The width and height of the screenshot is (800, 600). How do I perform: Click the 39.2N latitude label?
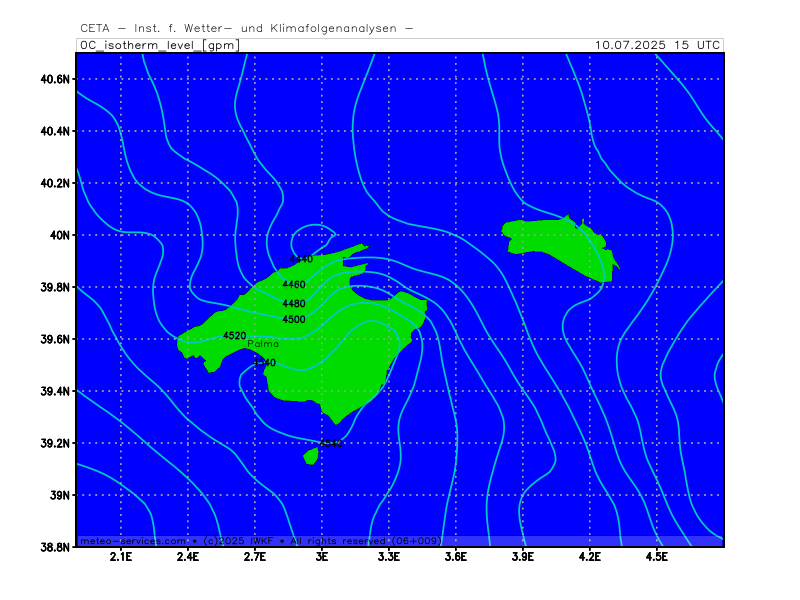(x=55, y=443)
